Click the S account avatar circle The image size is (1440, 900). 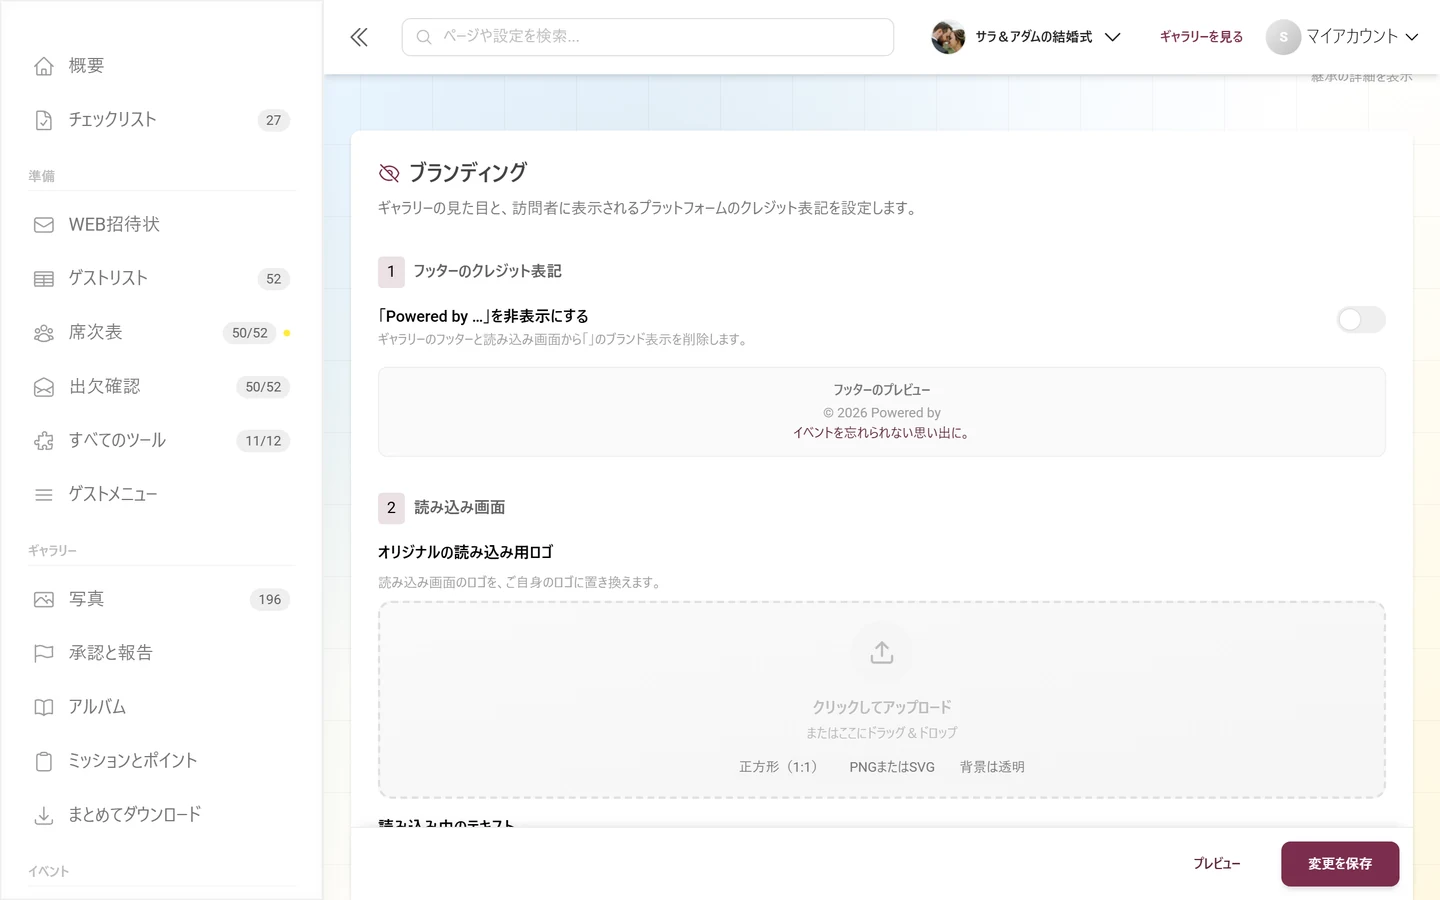click(1283, 37)
